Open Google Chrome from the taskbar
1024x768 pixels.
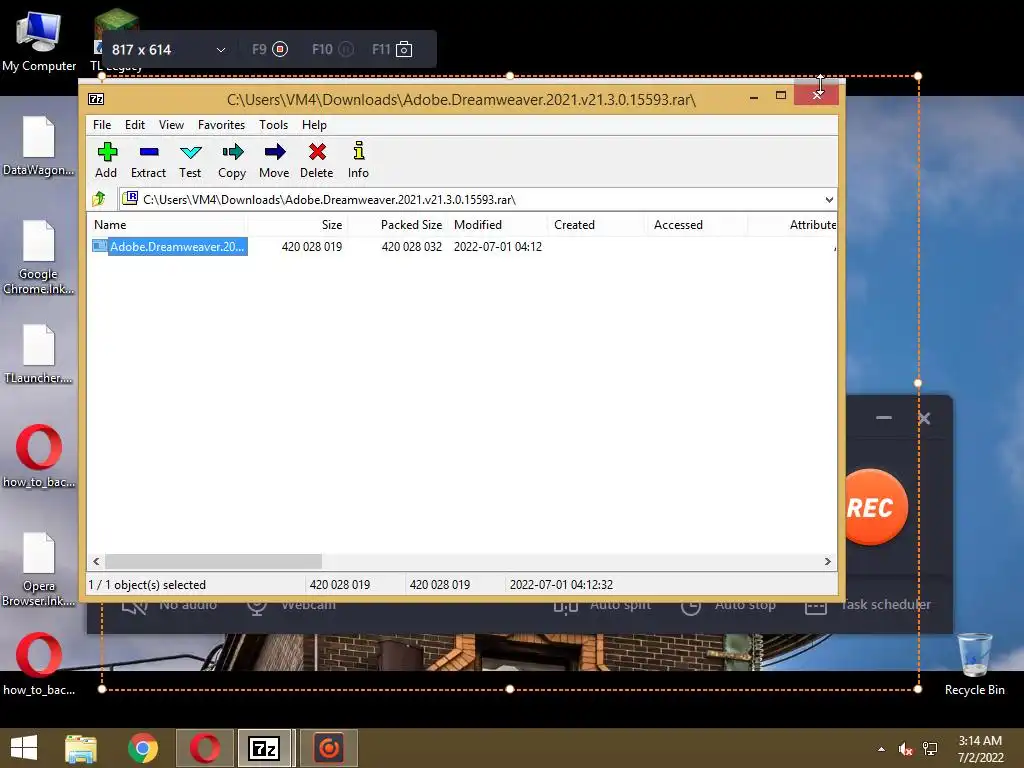click(143, 748)
